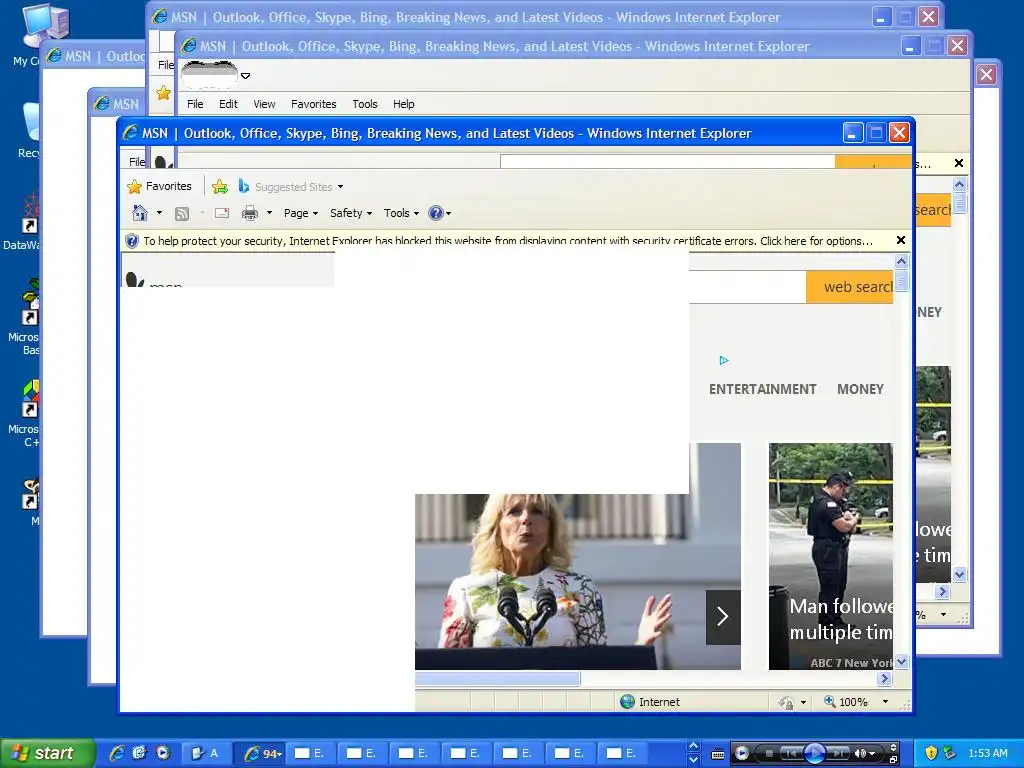Open the police officer article thumbnail

[x=831, y=556]
